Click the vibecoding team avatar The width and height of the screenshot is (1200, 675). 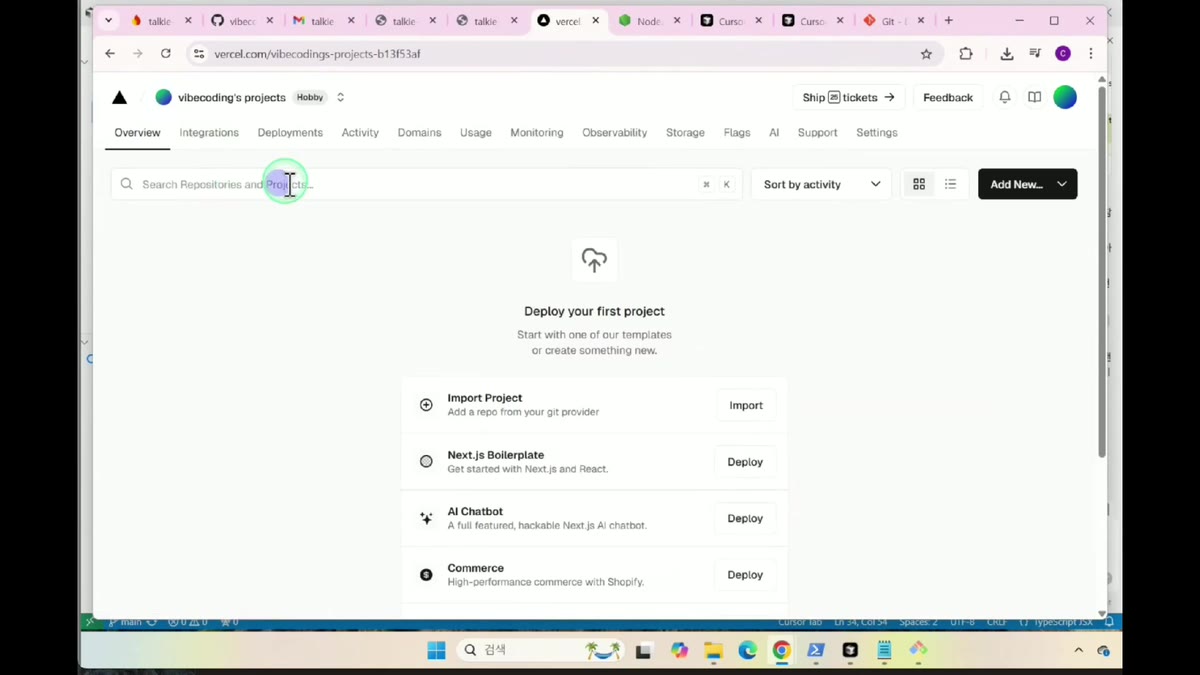163,97
